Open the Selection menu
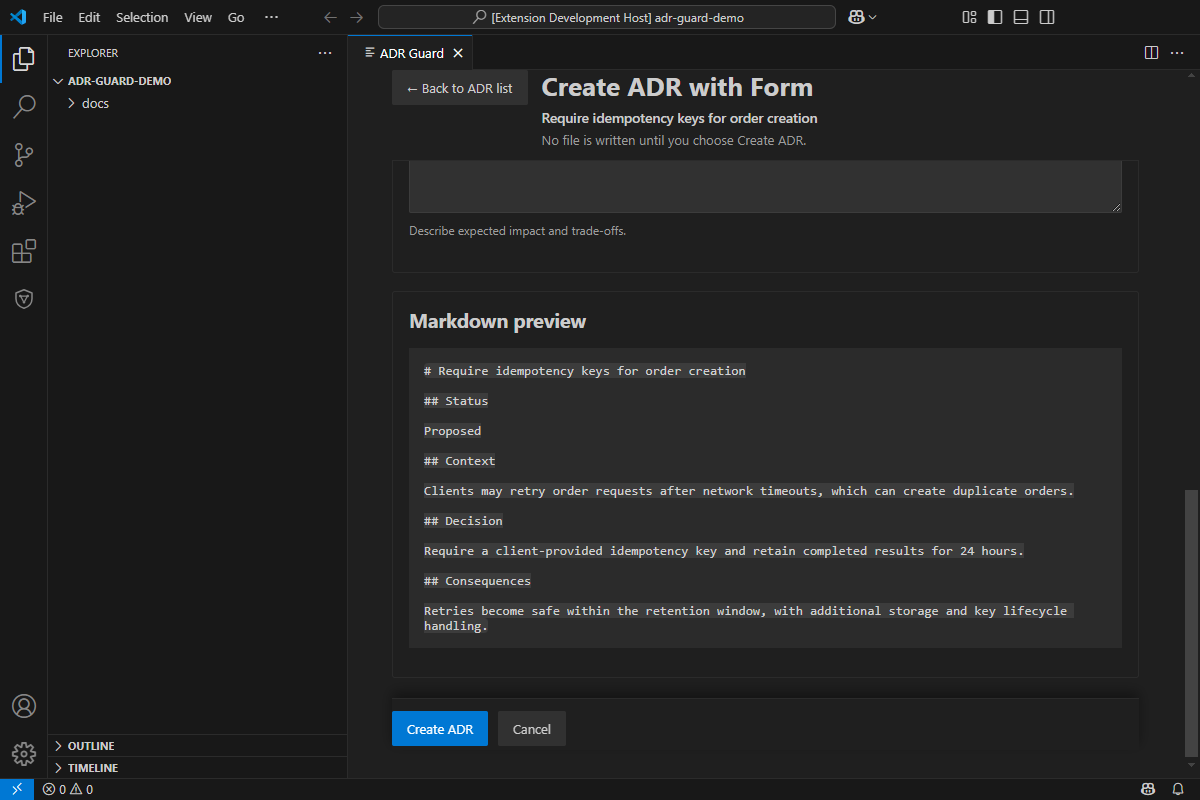1200x800 pixels. 142,17
